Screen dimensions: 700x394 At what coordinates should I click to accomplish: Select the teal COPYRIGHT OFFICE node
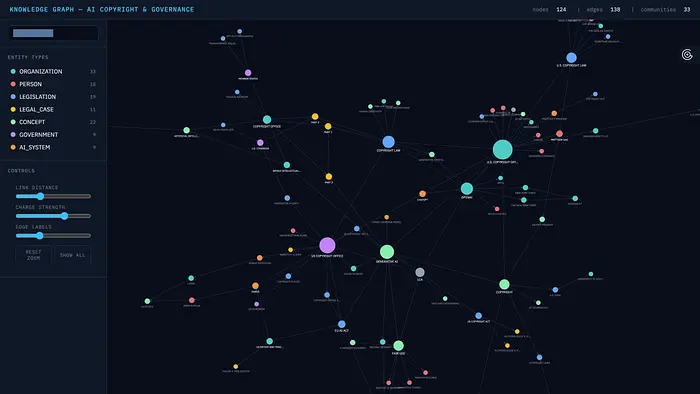[267, 120]
